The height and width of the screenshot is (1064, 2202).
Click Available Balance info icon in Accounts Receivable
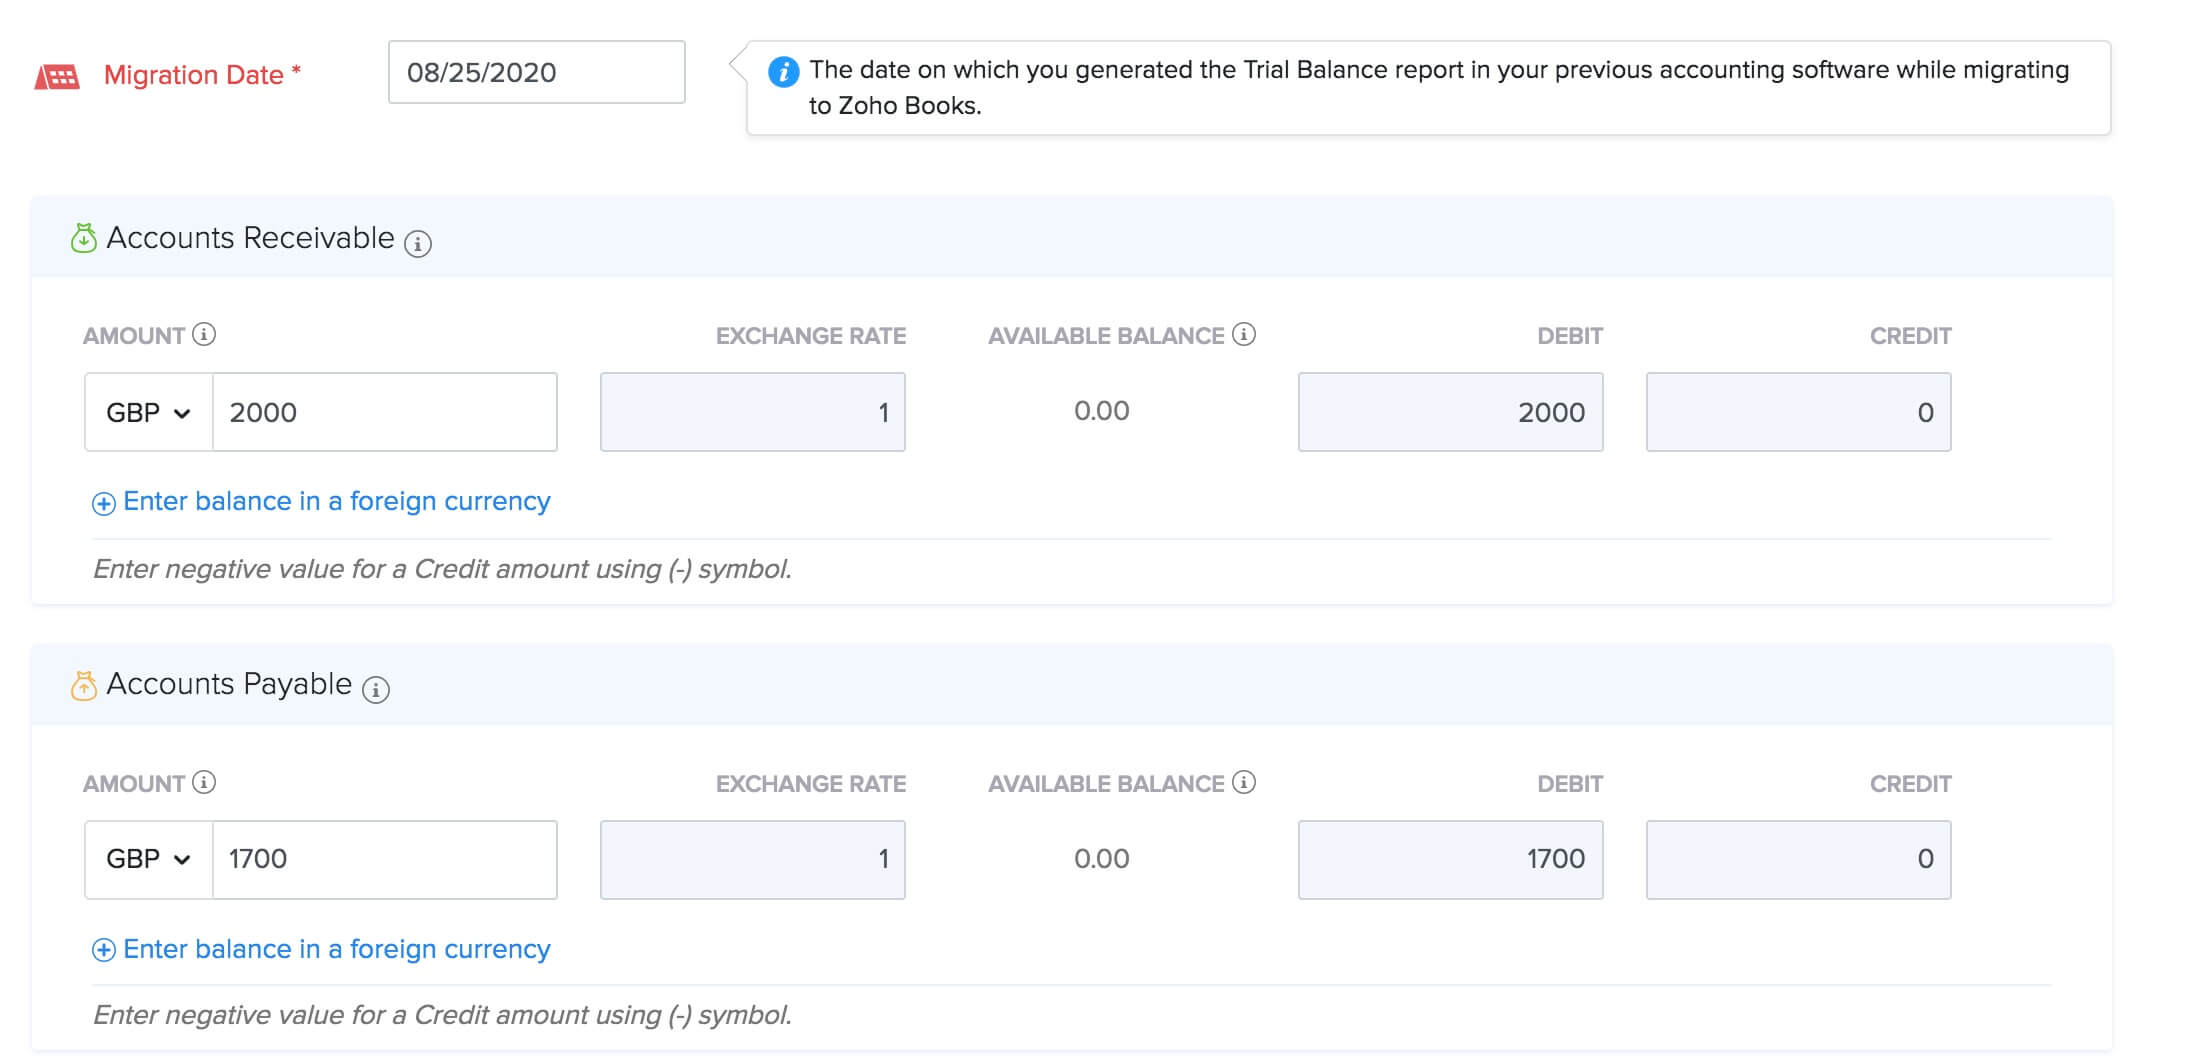tap(1244, 335)
